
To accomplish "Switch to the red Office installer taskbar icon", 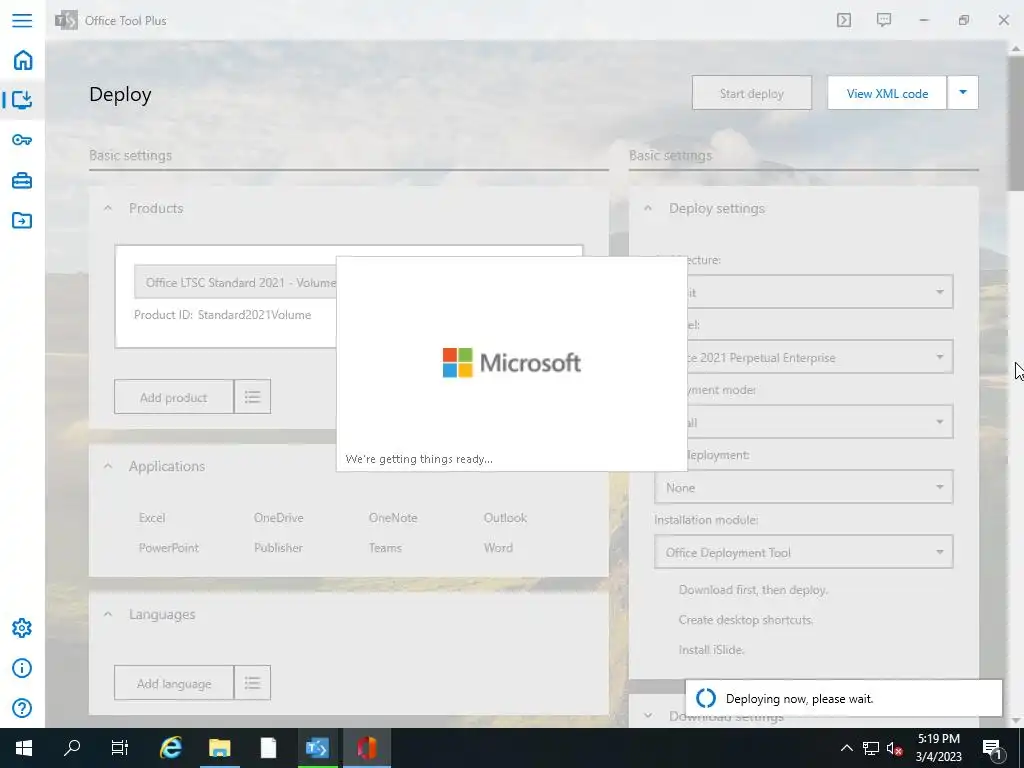I will point(366,748).
